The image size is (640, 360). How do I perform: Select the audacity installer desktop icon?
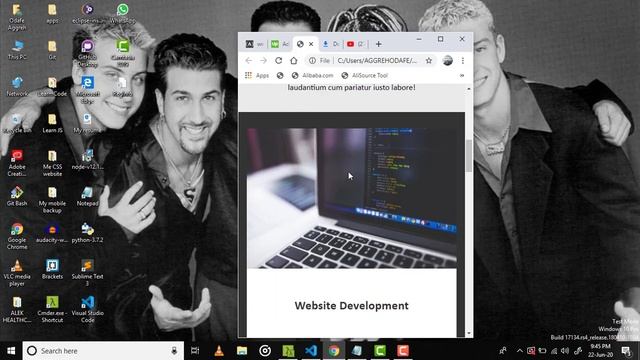tap(52, 233)
